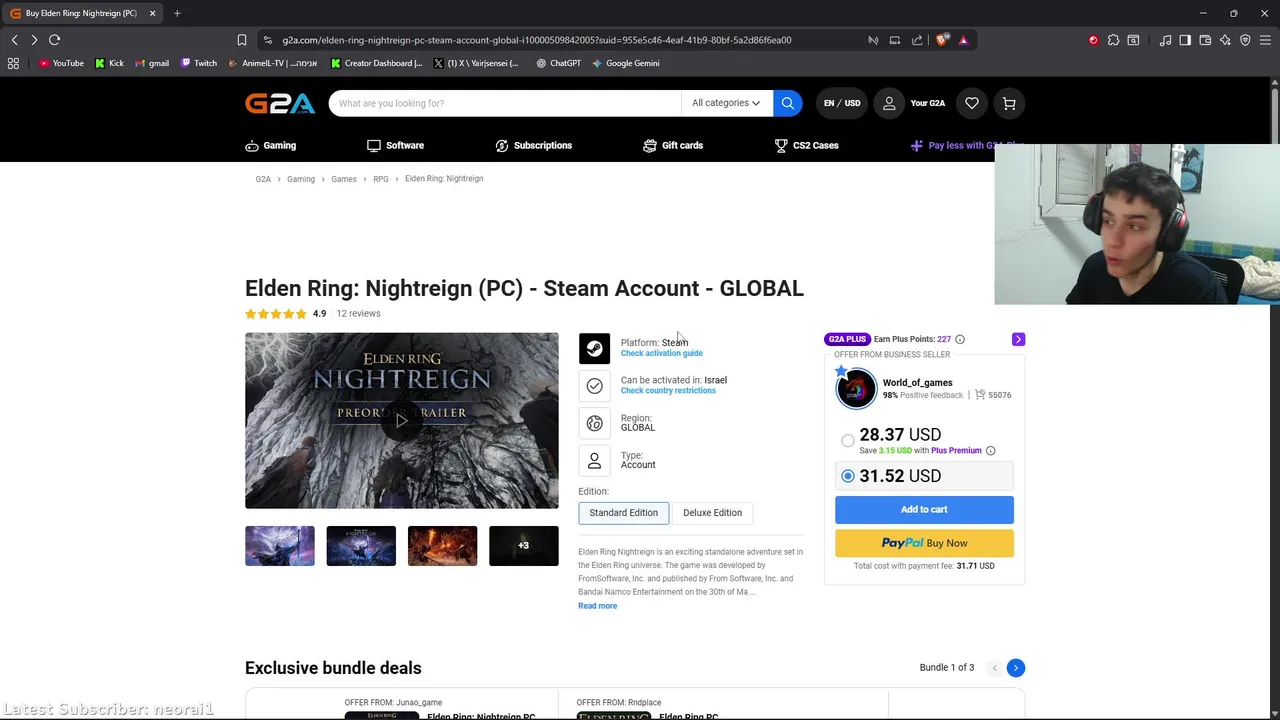
Task: Open the music playlist icon in toolbar
Action: click(x=1165, y=40)
